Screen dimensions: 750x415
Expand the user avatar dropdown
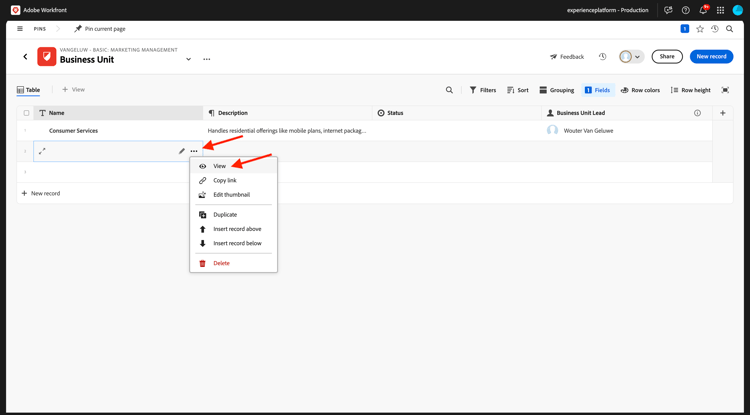(x=631, y=56)
